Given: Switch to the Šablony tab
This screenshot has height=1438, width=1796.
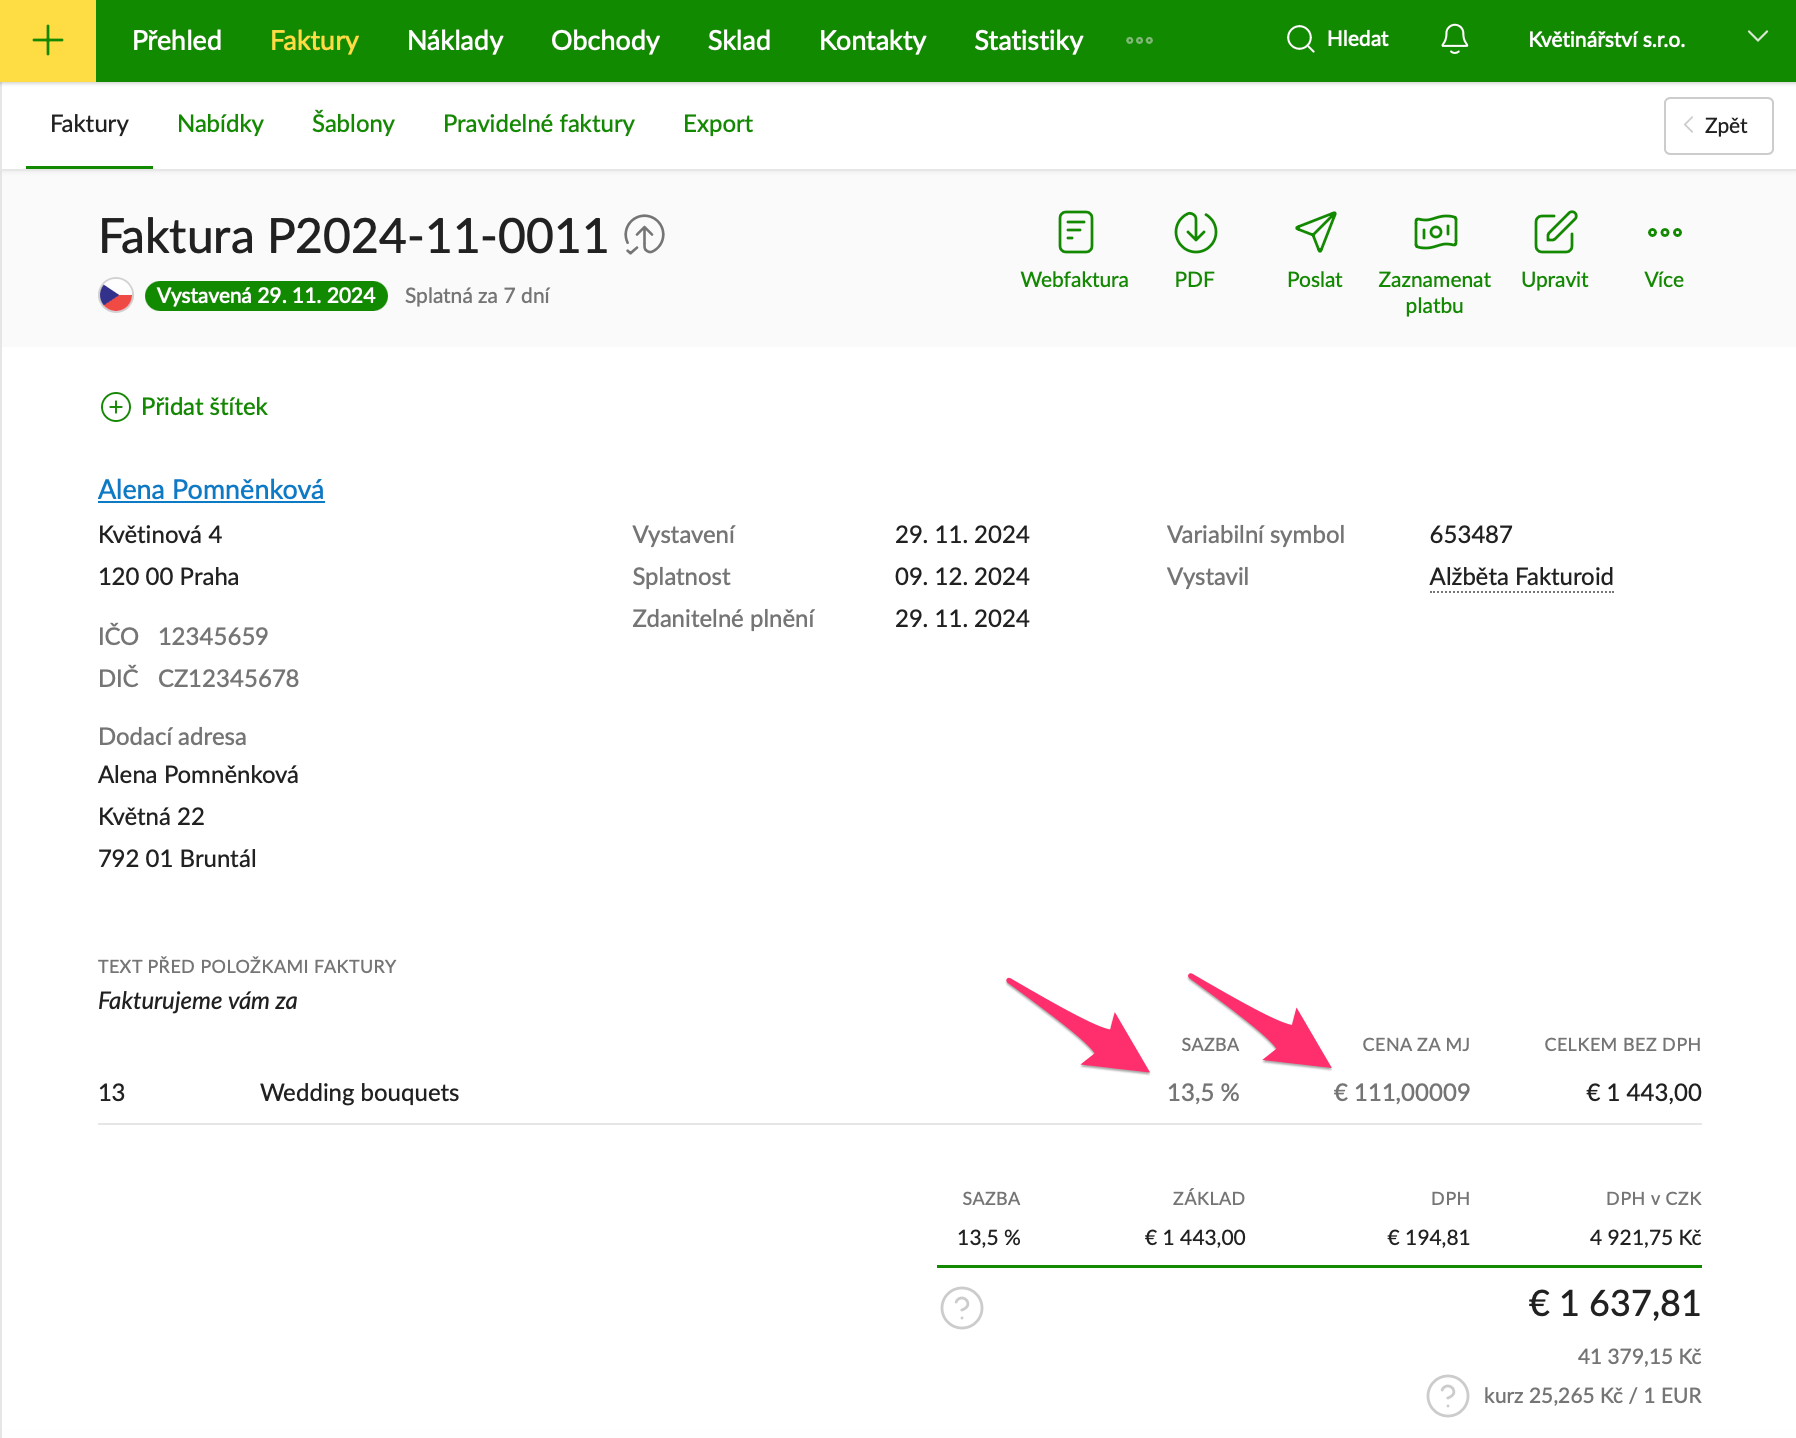Looking at the screenshot, I should click(353, 124).
